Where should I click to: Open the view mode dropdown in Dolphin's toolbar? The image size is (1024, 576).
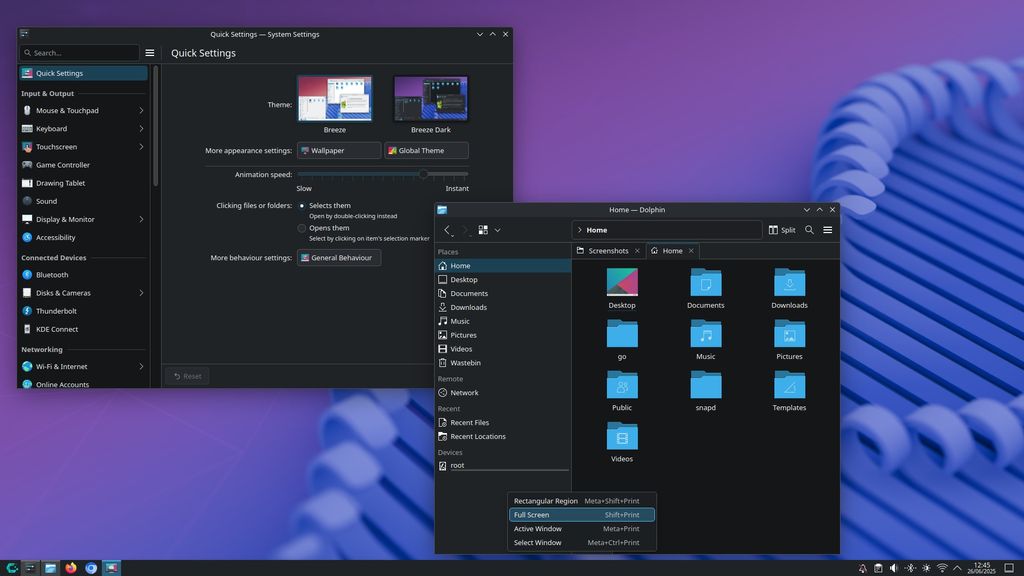(497, 229)
